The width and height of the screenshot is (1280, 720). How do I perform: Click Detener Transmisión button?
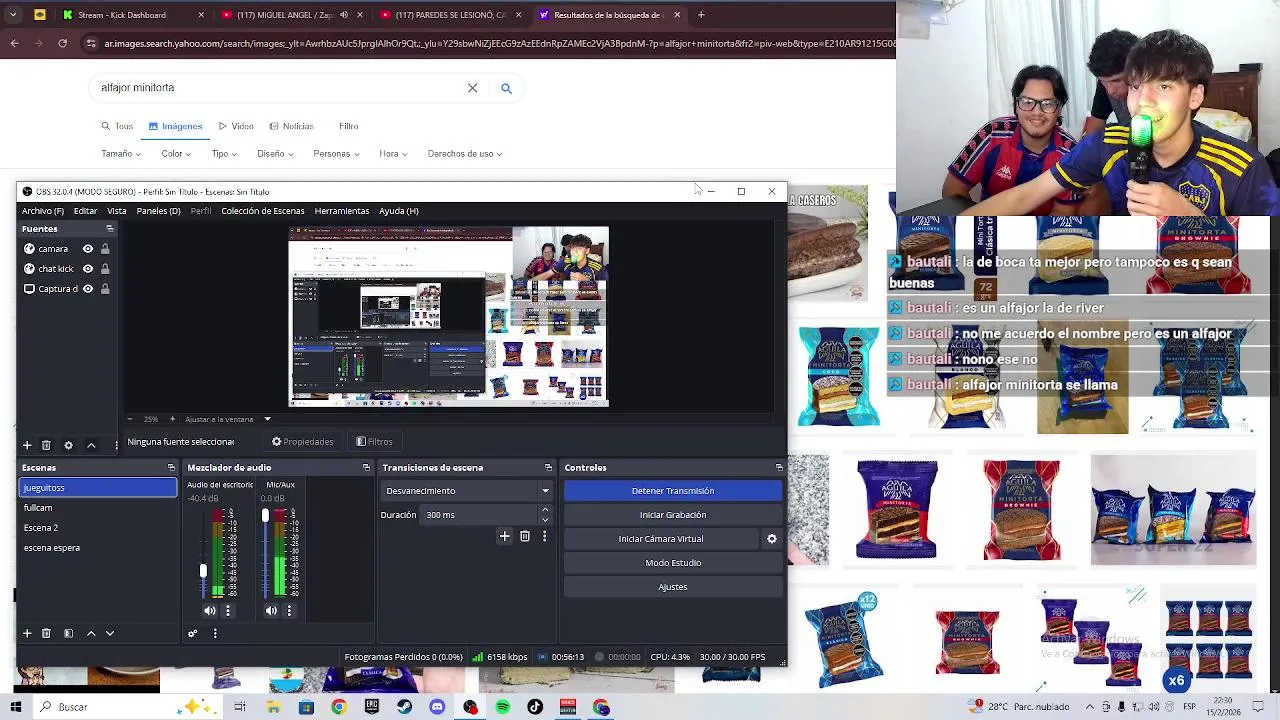(673, 491)
